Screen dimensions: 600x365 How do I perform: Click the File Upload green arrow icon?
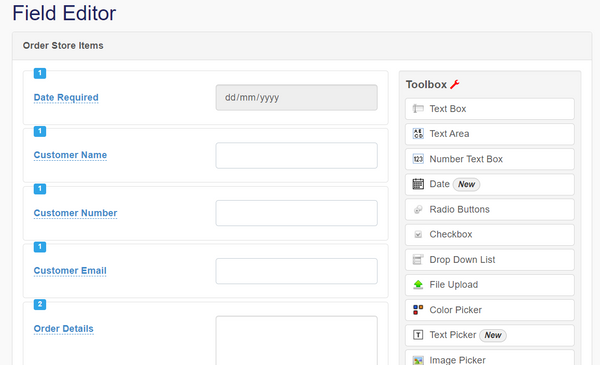418,285
